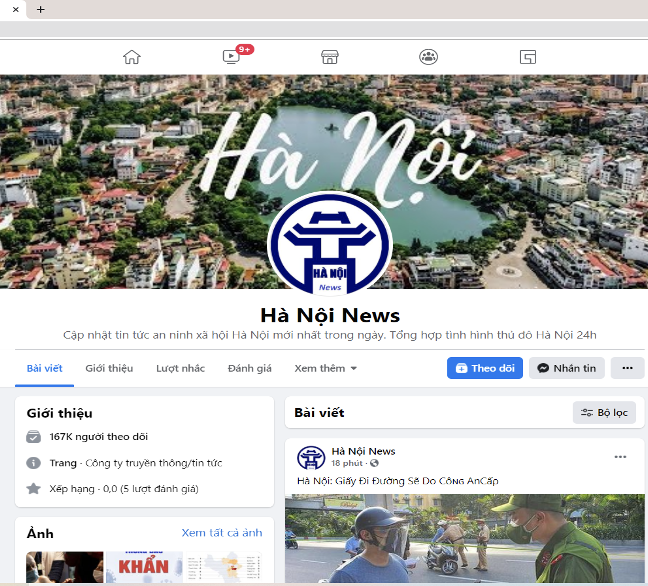This screenshot has width=648, height=586.
Task: Switch to the Giới thiệu tab
Action: (x=109, y=368)
